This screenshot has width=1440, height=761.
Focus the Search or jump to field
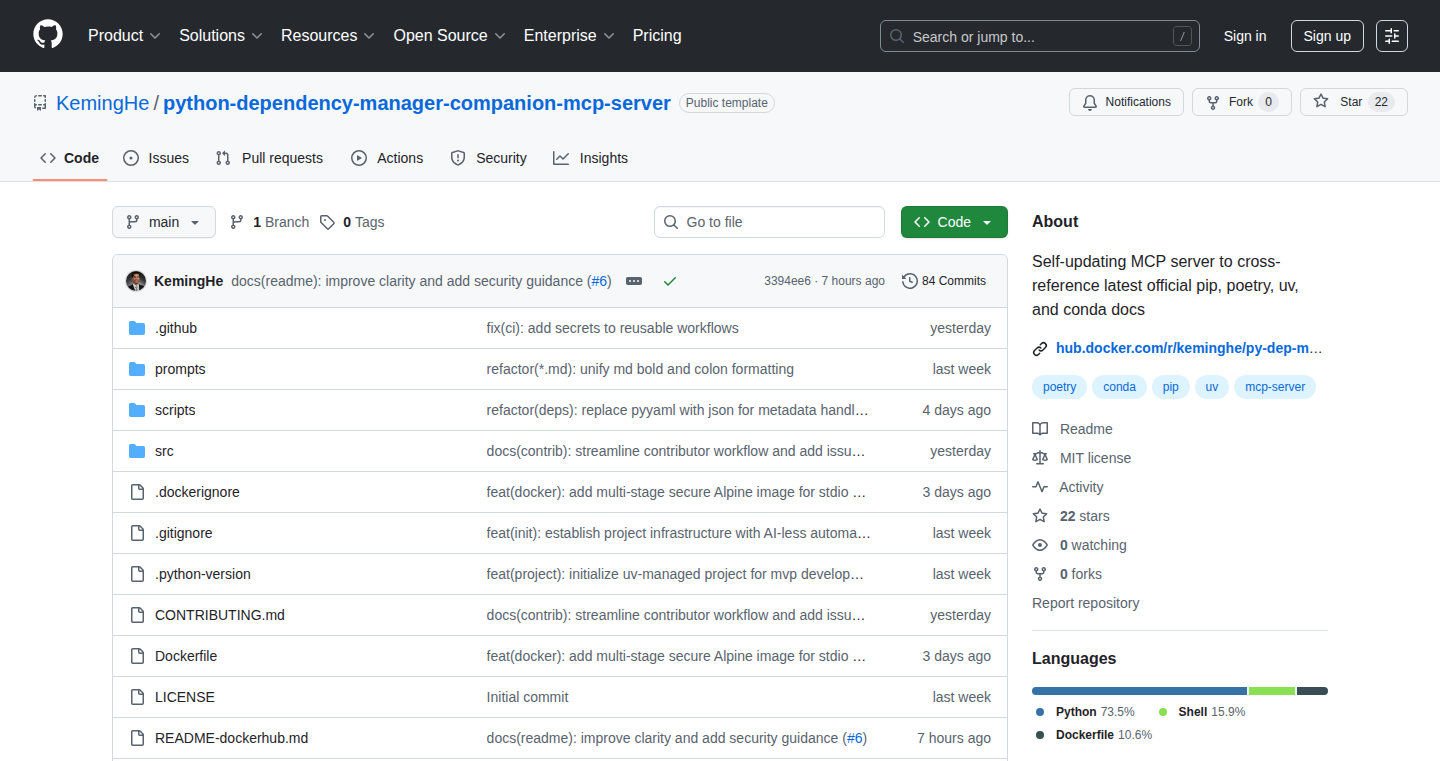coord(1040,36)
